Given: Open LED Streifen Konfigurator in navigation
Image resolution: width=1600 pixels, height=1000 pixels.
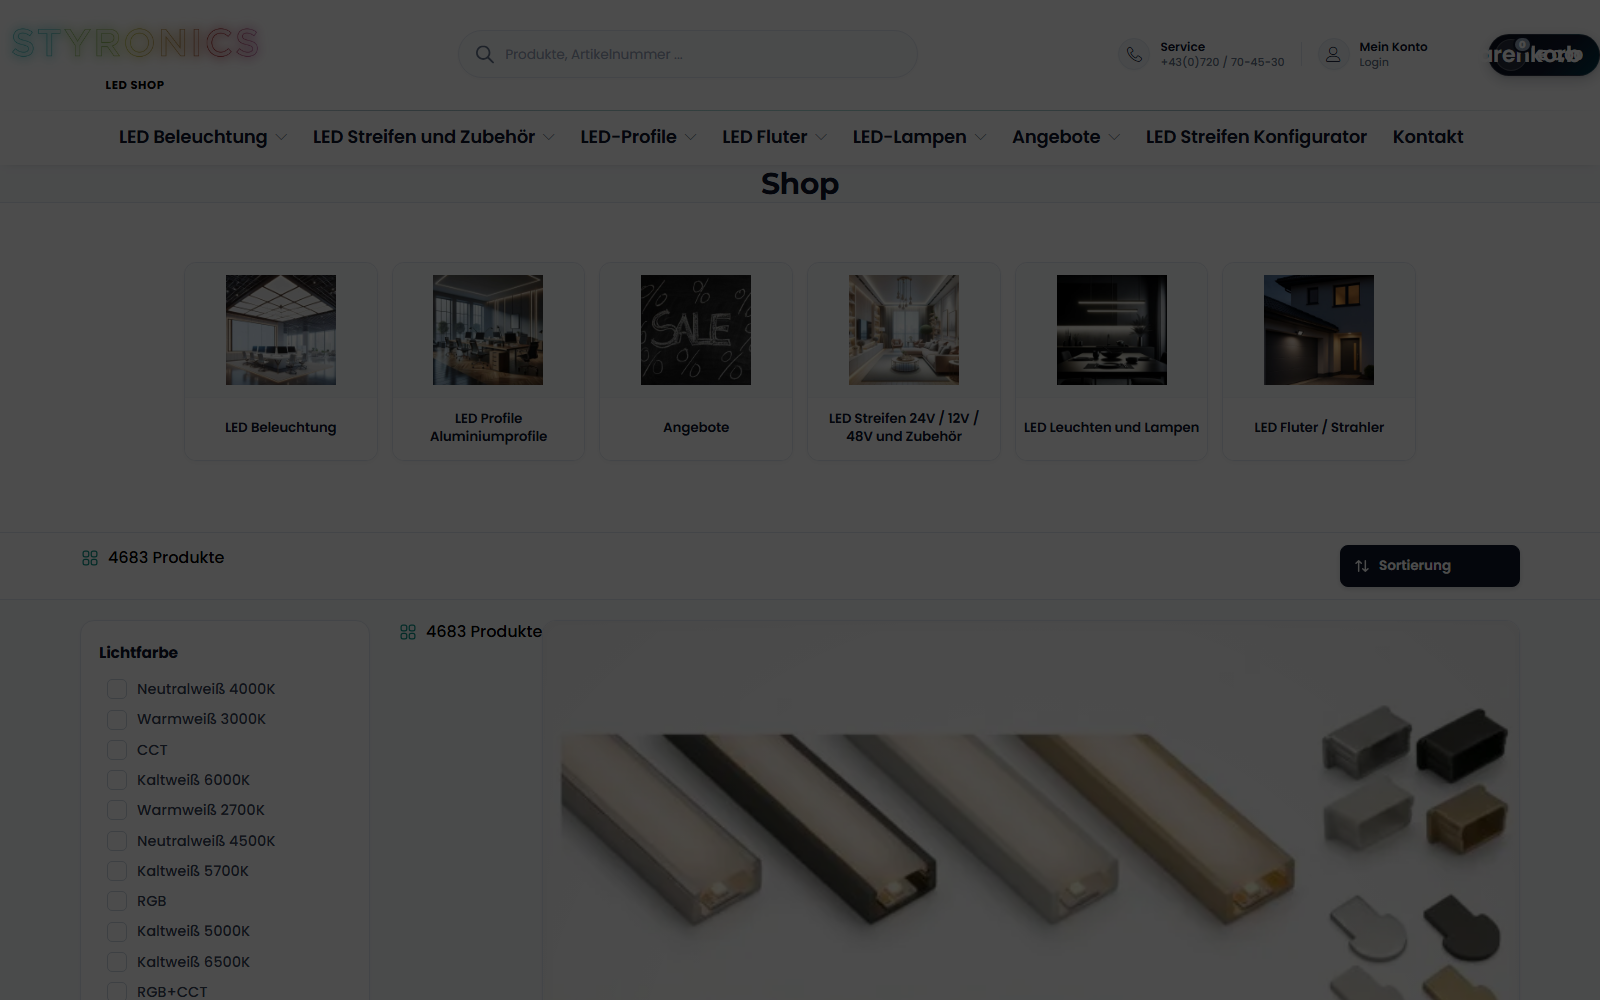Looking at the screenshot, I should pyautogui.click(x=1256, y=137).
